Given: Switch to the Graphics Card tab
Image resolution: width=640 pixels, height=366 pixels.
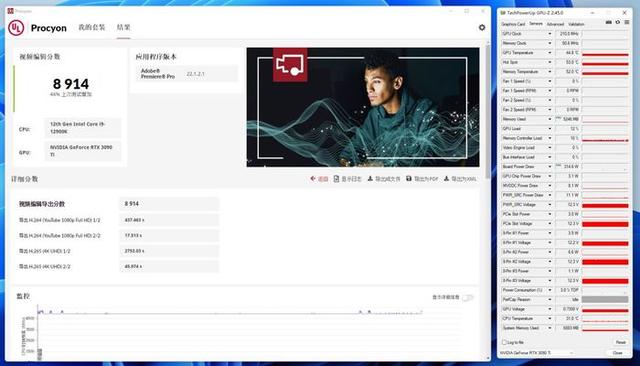Looking at the screenshot, I should click(513, 24).
